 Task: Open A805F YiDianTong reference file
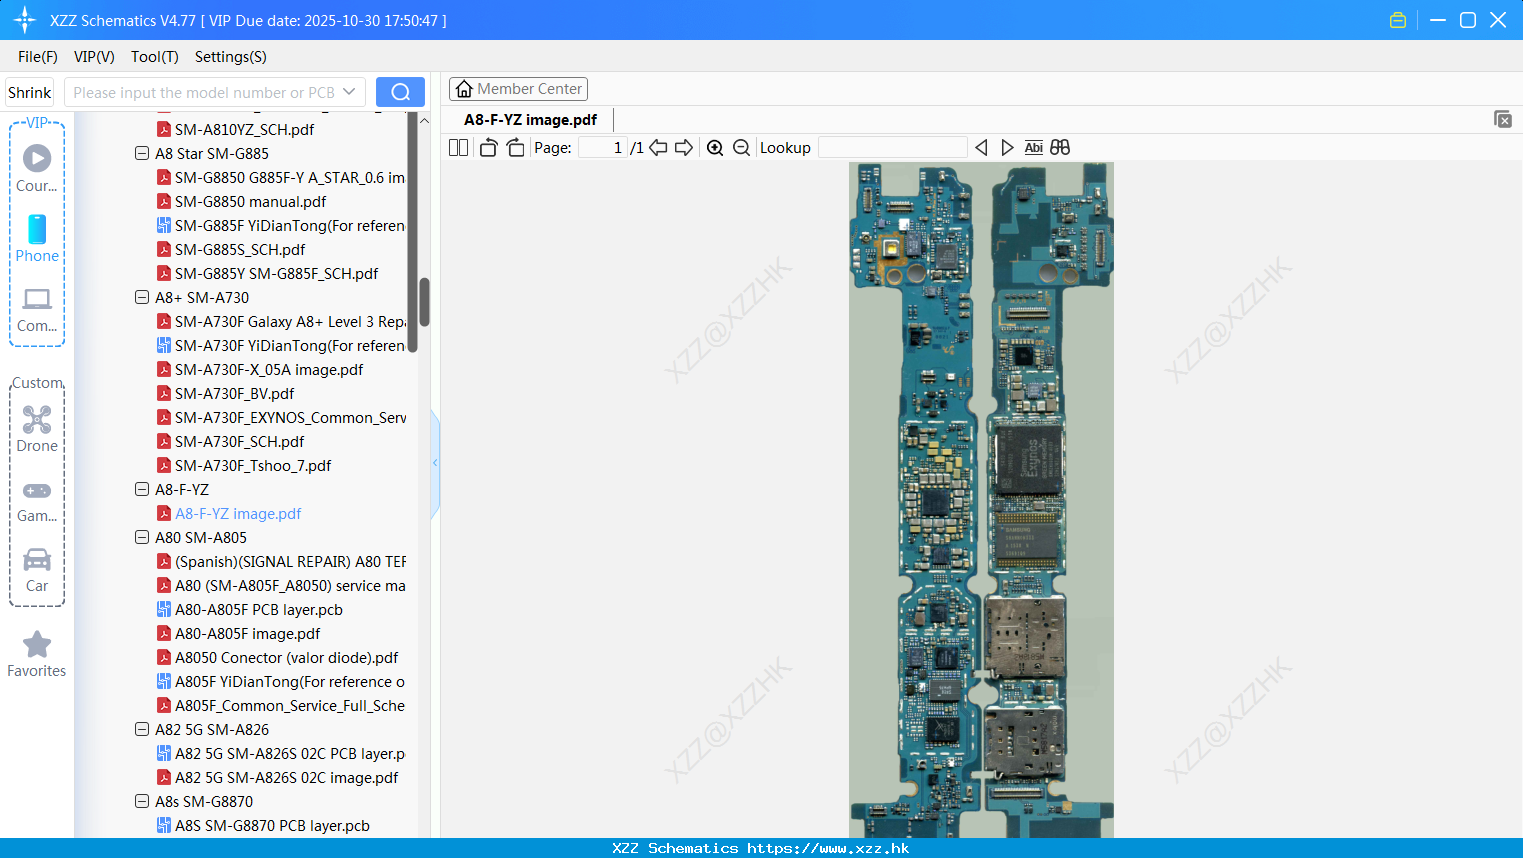(289, 681)
